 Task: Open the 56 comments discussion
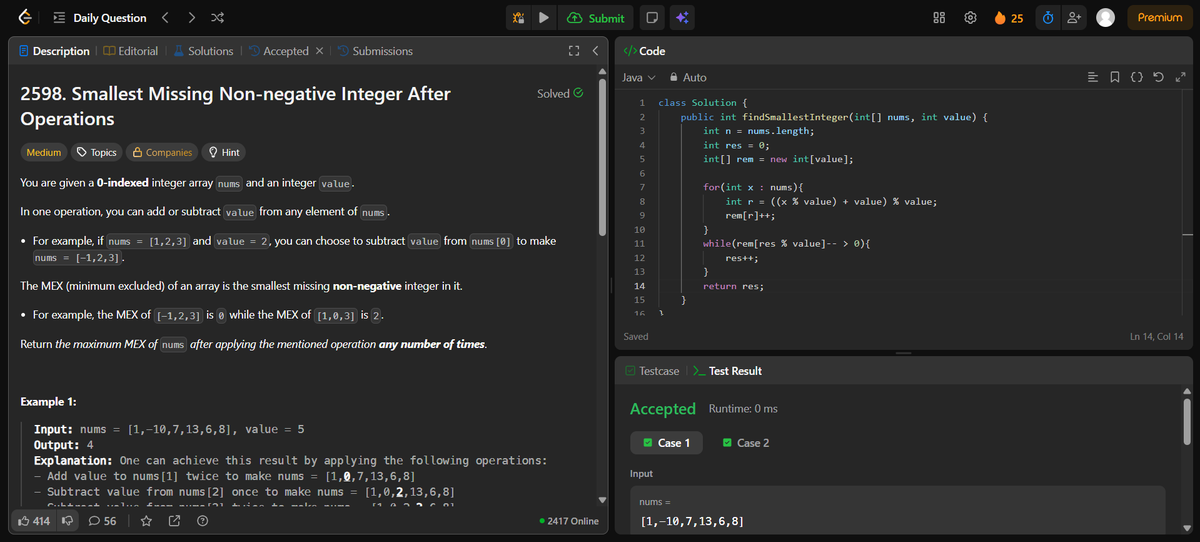[x=103, y=521]
